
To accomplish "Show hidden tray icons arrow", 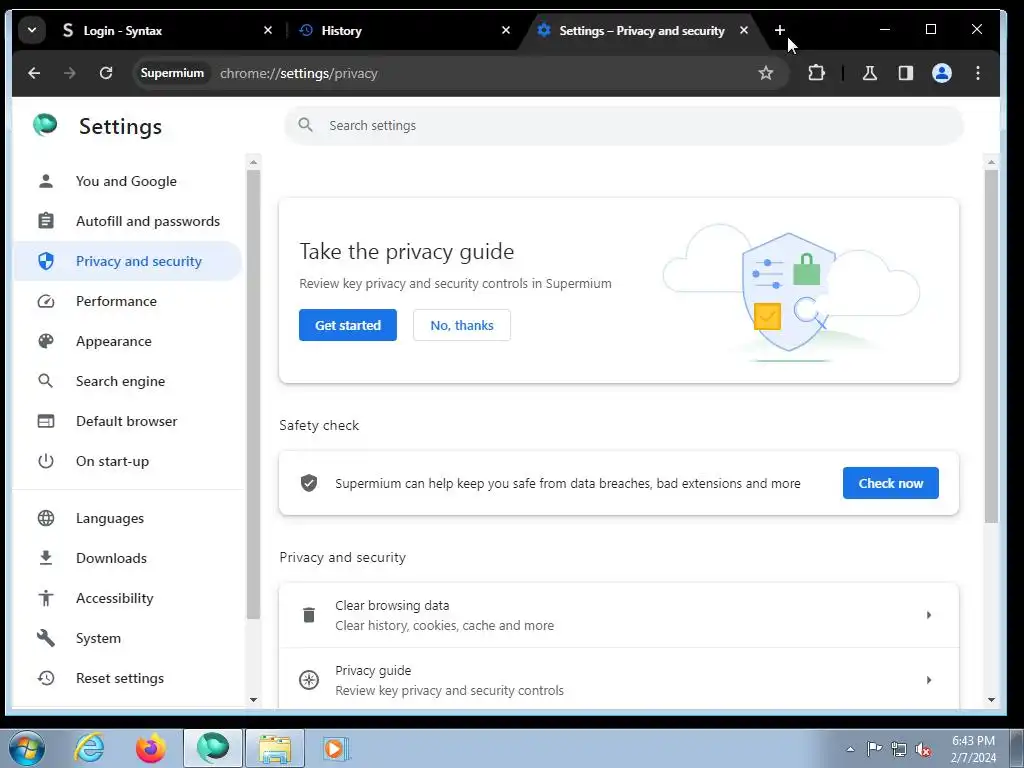I will point(850,749).
